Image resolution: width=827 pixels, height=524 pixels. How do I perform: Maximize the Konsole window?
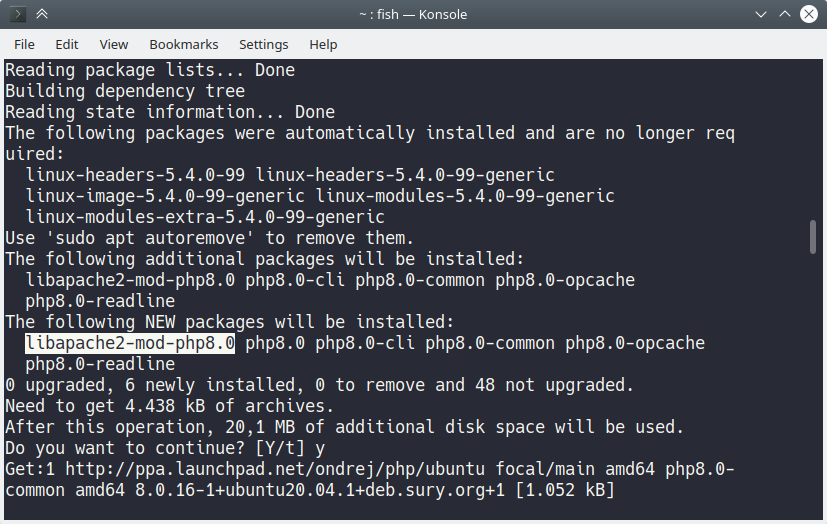point(785,14)
